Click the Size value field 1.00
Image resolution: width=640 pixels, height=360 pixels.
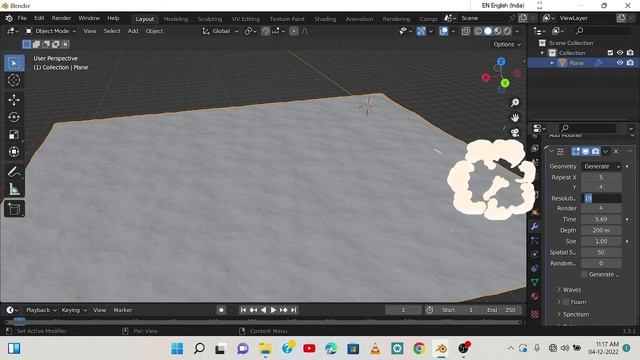point(601,241)
